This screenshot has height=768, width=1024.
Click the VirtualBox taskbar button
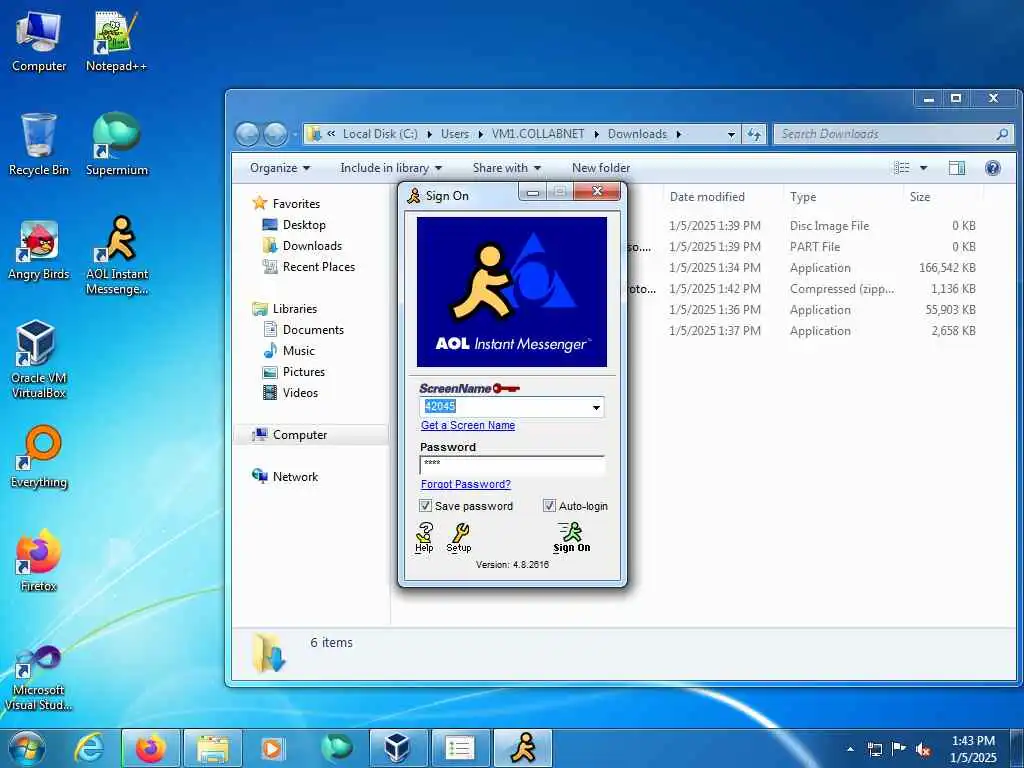(x=398, y=748)
